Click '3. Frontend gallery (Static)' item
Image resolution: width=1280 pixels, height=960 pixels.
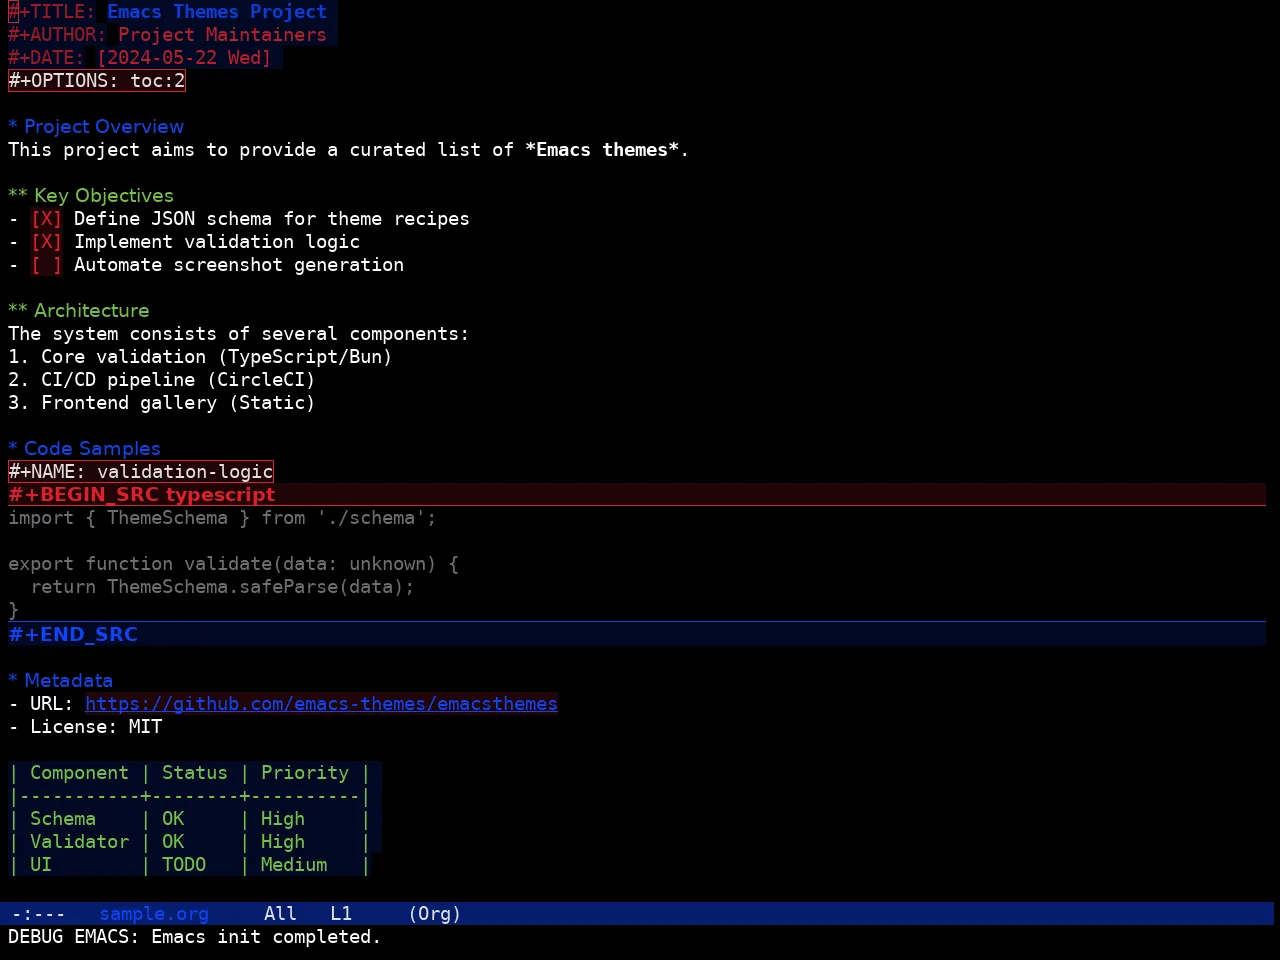pos(162,403)
